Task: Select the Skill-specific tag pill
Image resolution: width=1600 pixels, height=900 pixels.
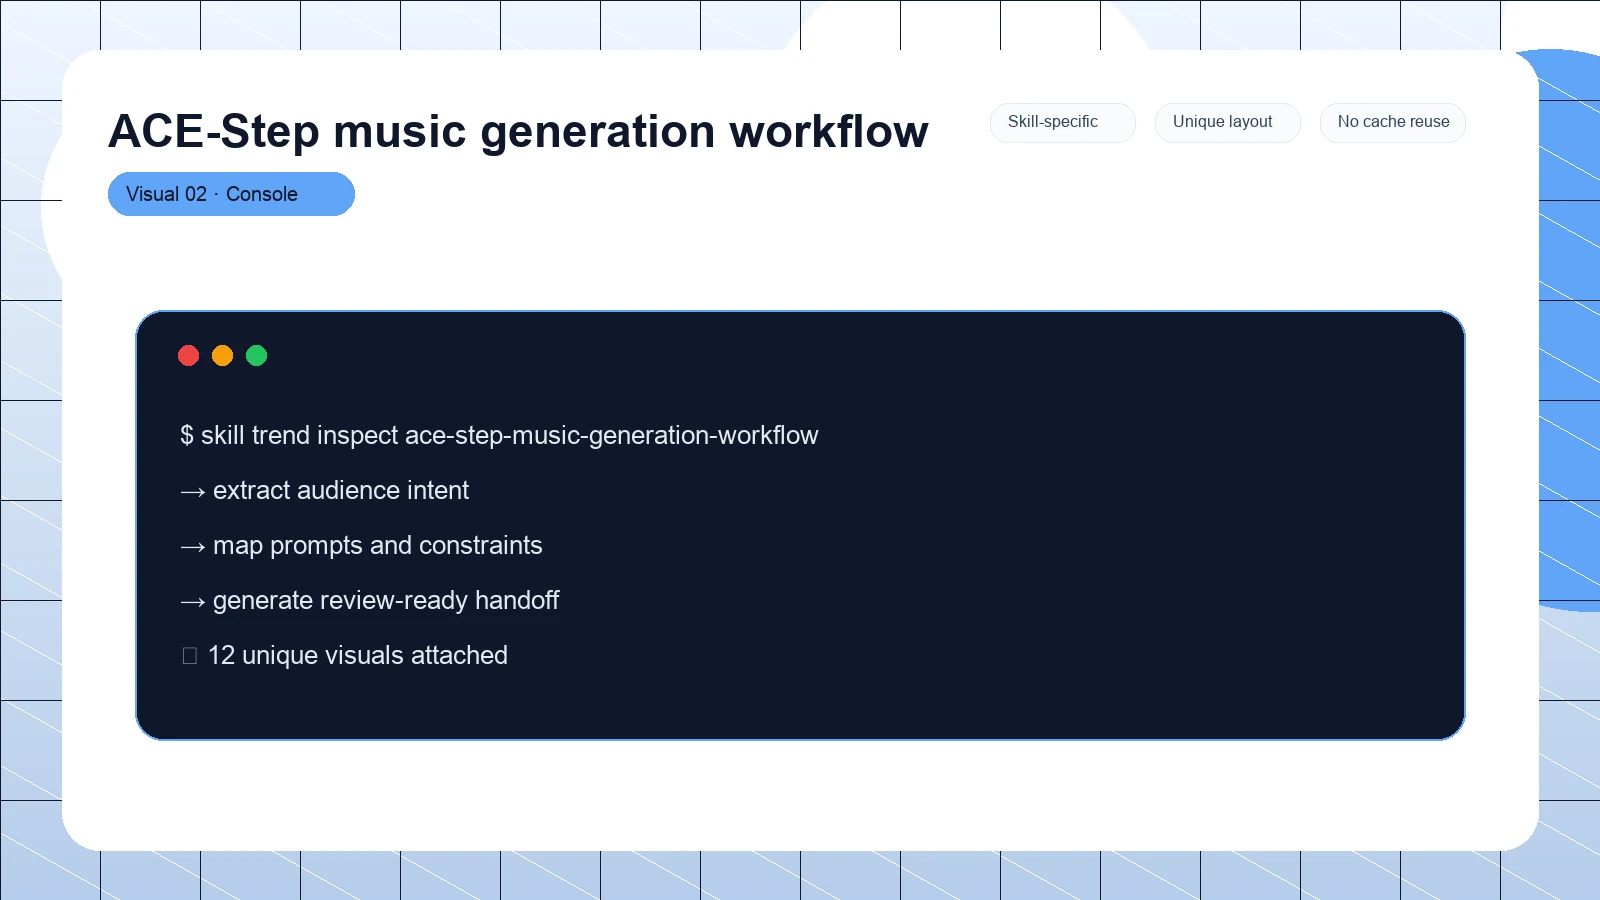Action: click(1062, 122)
